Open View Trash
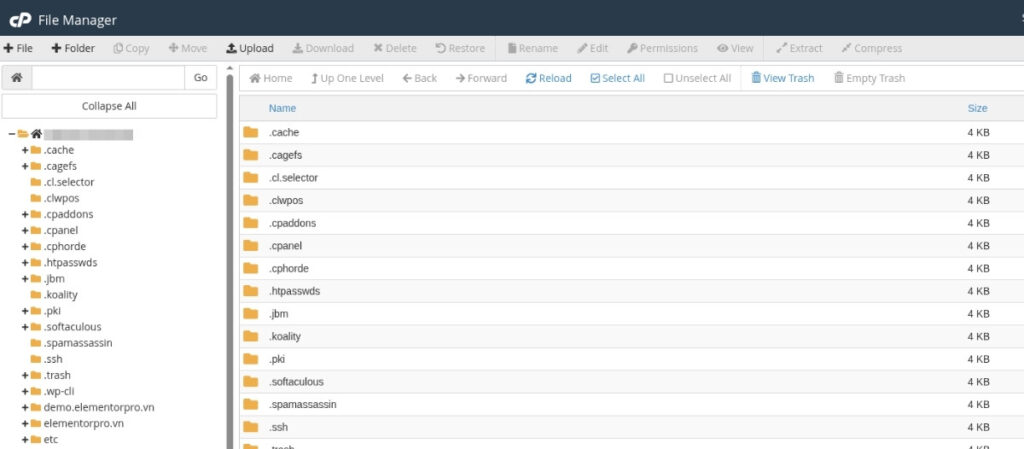This screenshot has width=1024, height=449. tap(782, 78)
